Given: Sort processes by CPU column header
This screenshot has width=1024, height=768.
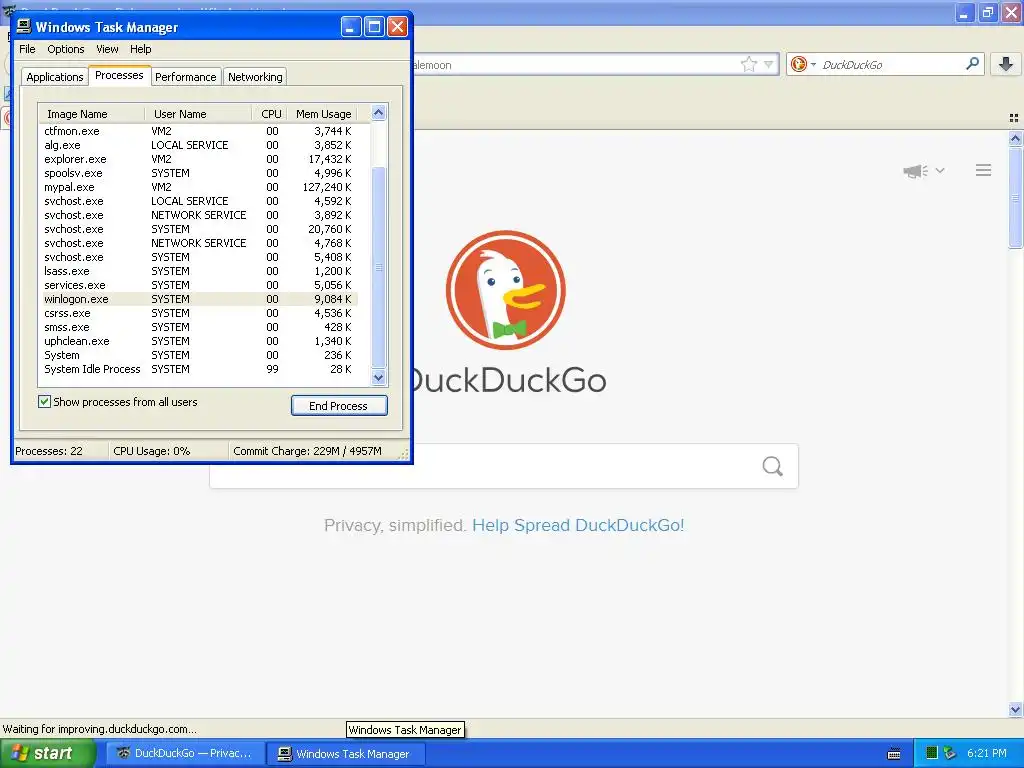Looking at the screenshot, I should [x=270, y=114].
